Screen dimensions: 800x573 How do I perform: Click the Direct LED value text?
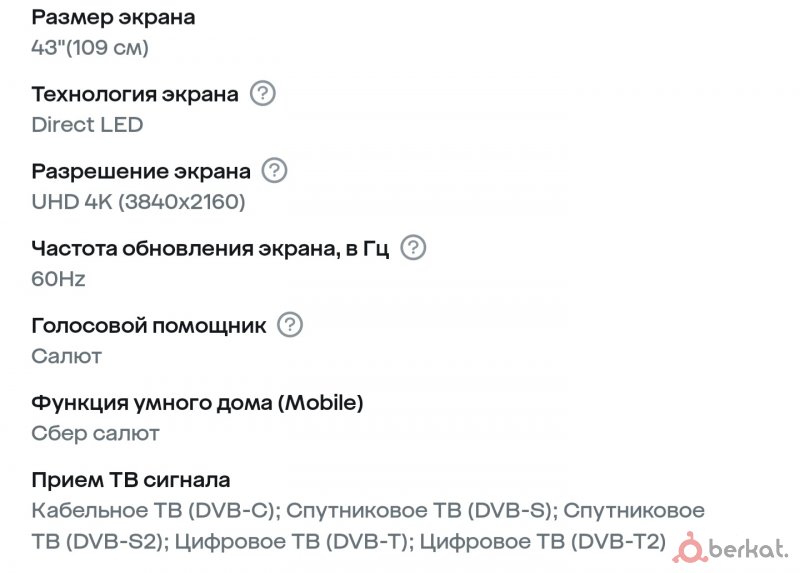tap(87, 124)
